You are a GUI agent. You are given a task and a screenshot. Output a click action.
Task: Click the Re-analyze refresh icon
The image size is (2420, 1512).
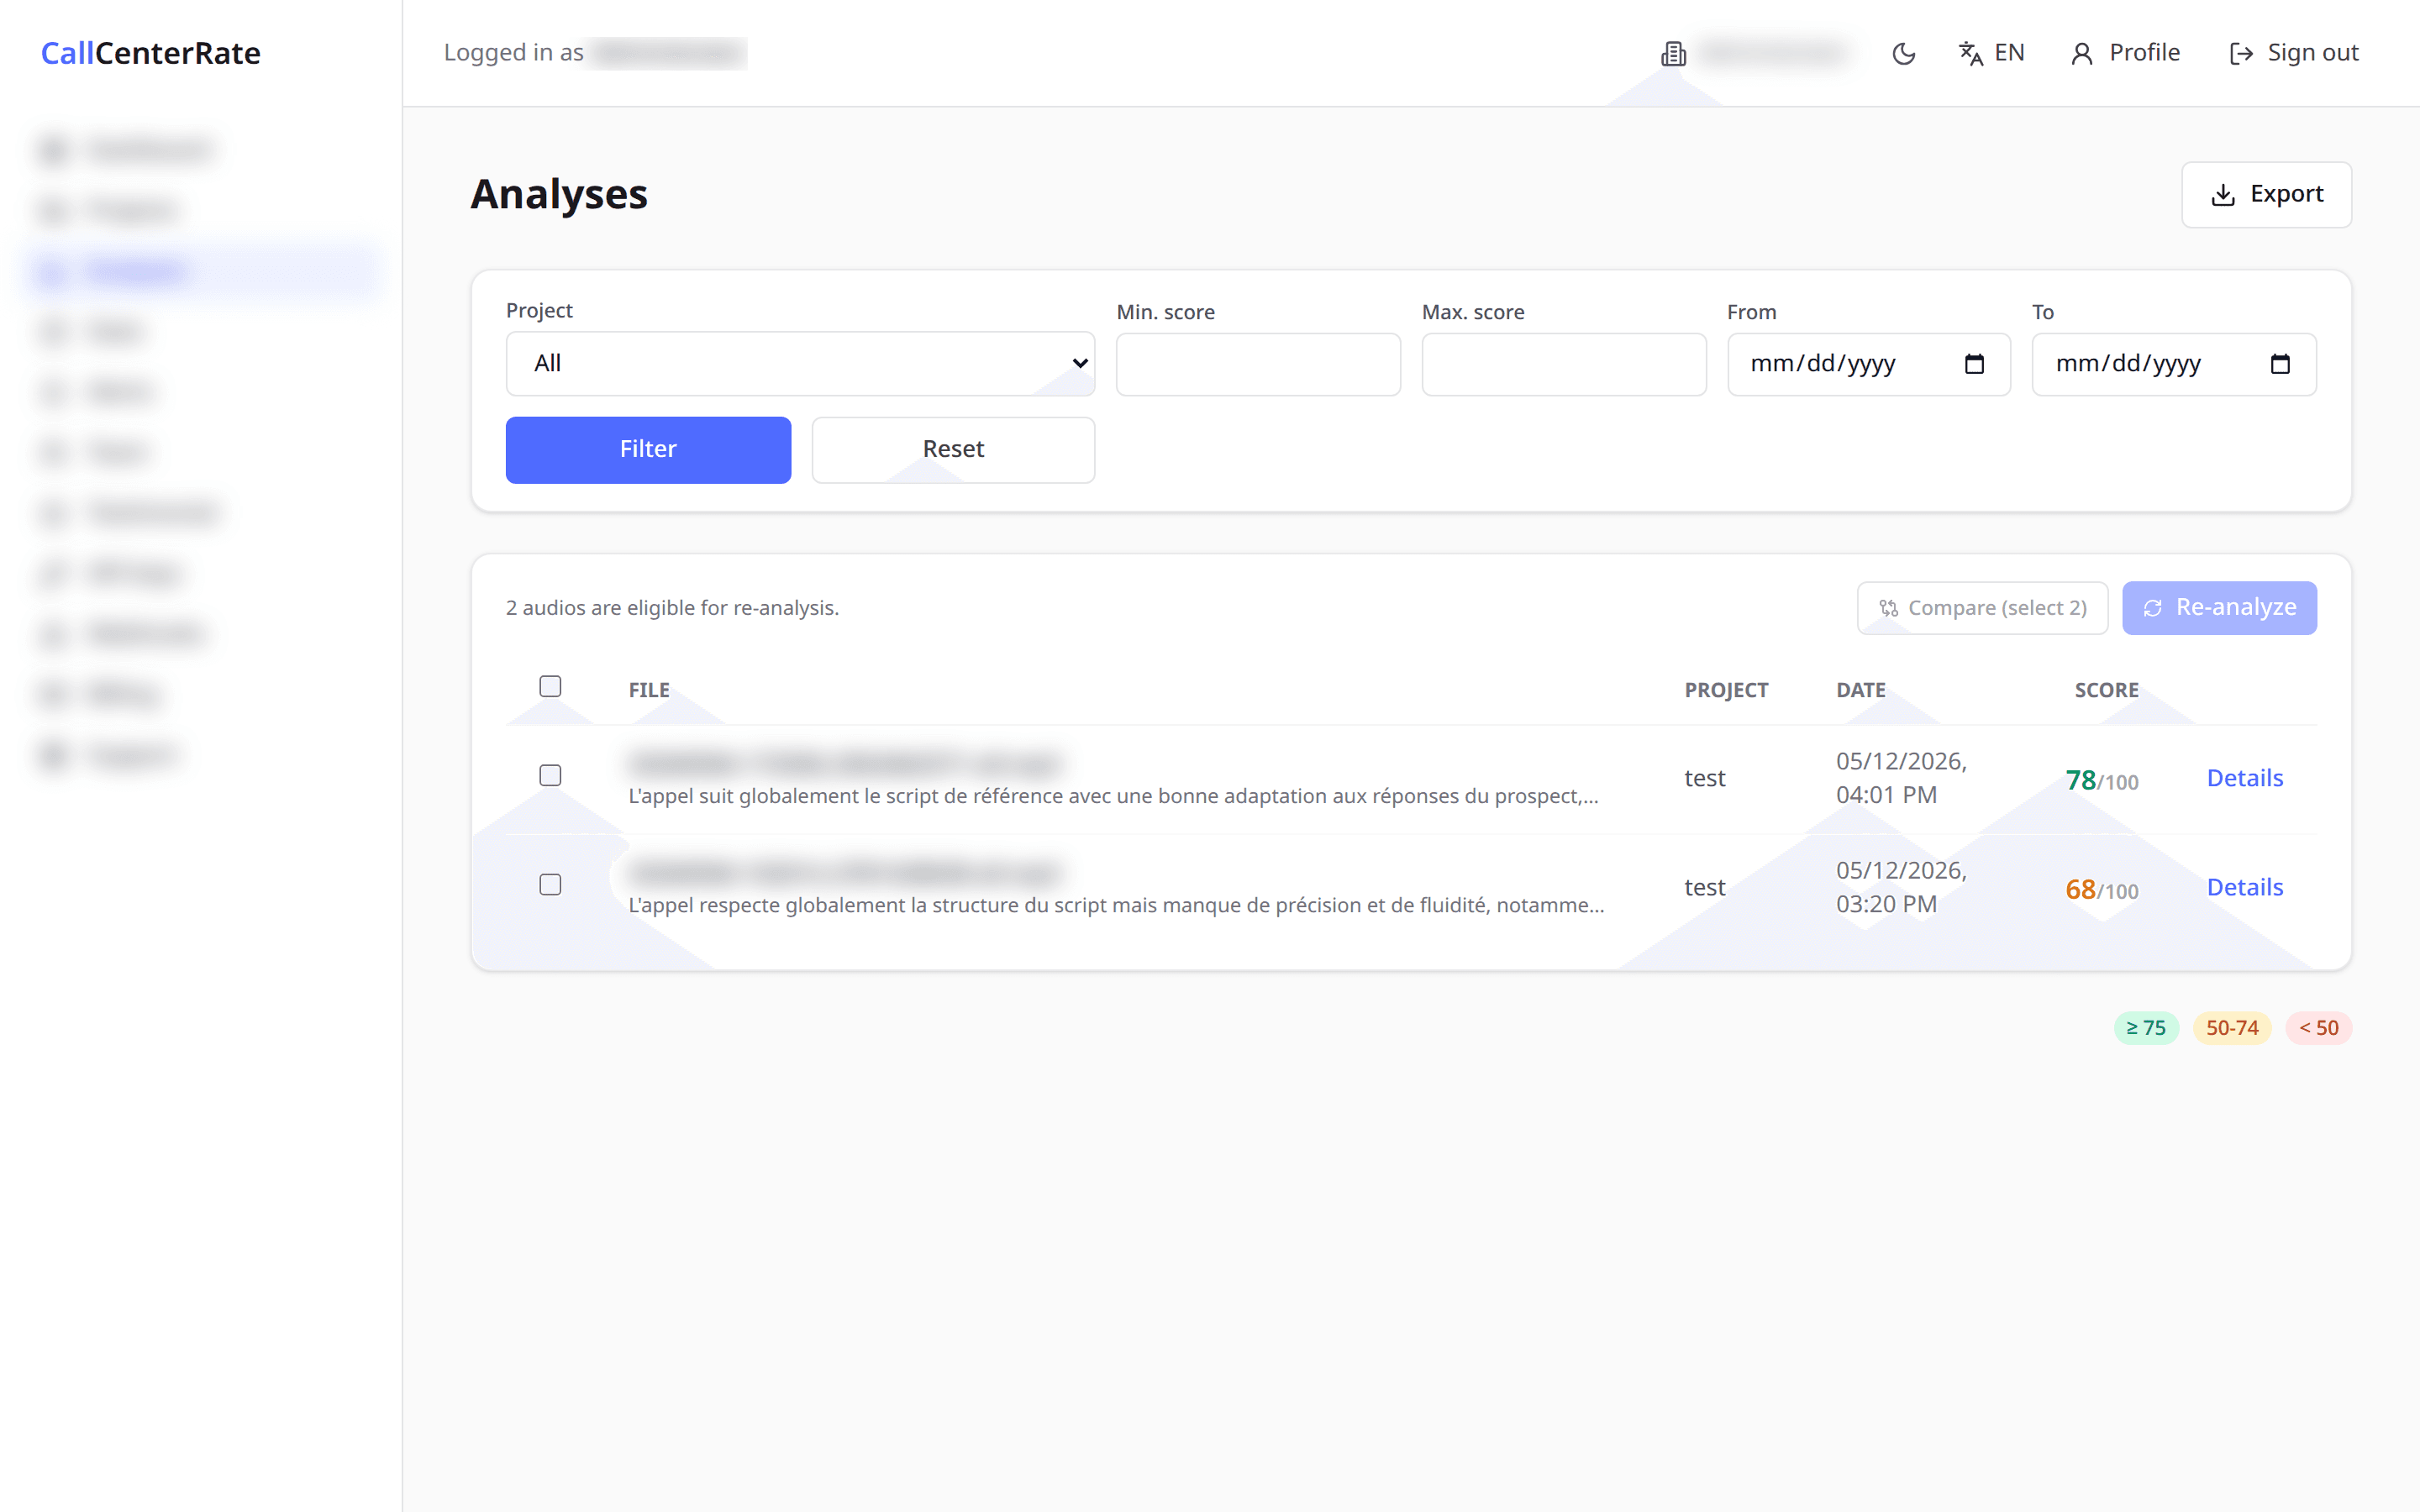coord(2153,608)
